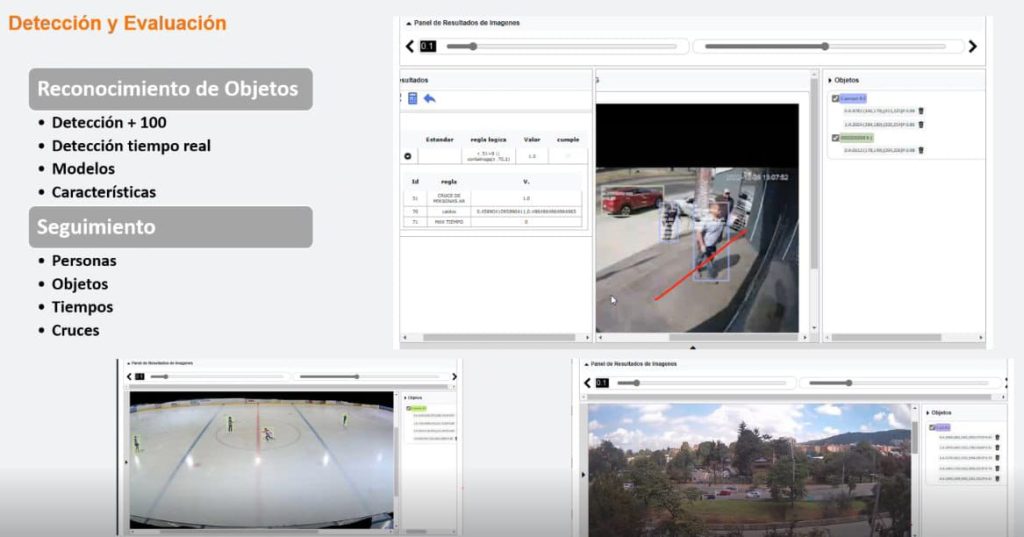This screenshot has height=537, width=1024.
Task: Expand the Objetos section in top panel
Action: (x=829, y=80)
